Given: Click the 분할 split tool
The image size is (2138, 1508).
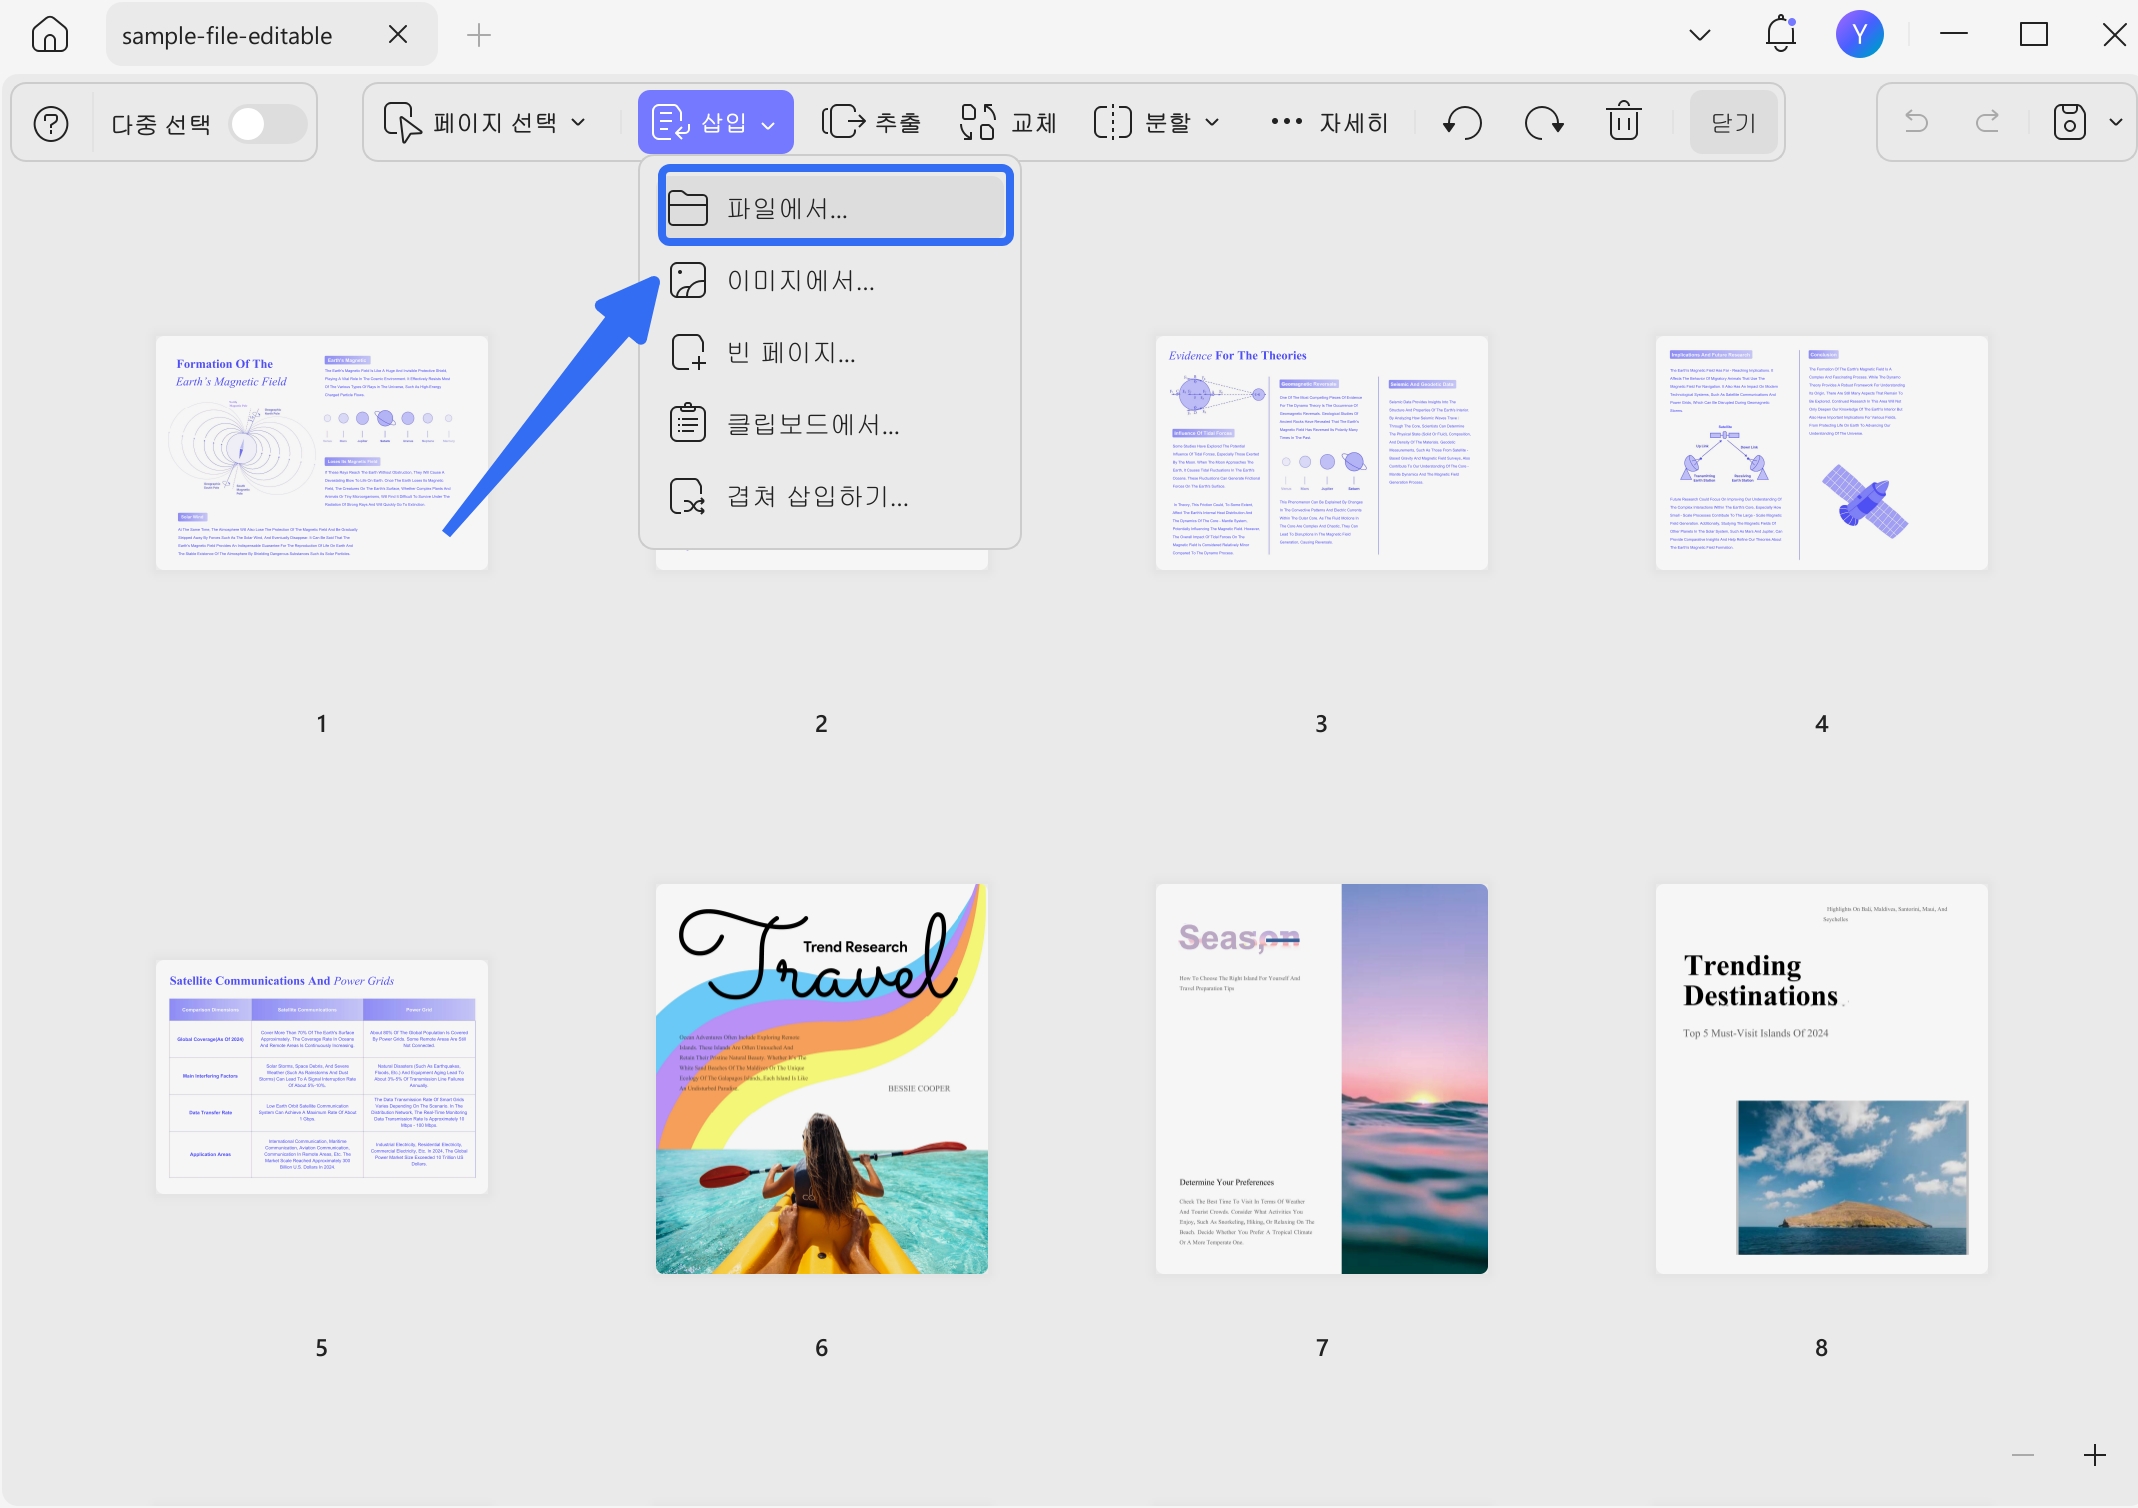Looking at the screenshot, I should click(x=1142, y=123).
